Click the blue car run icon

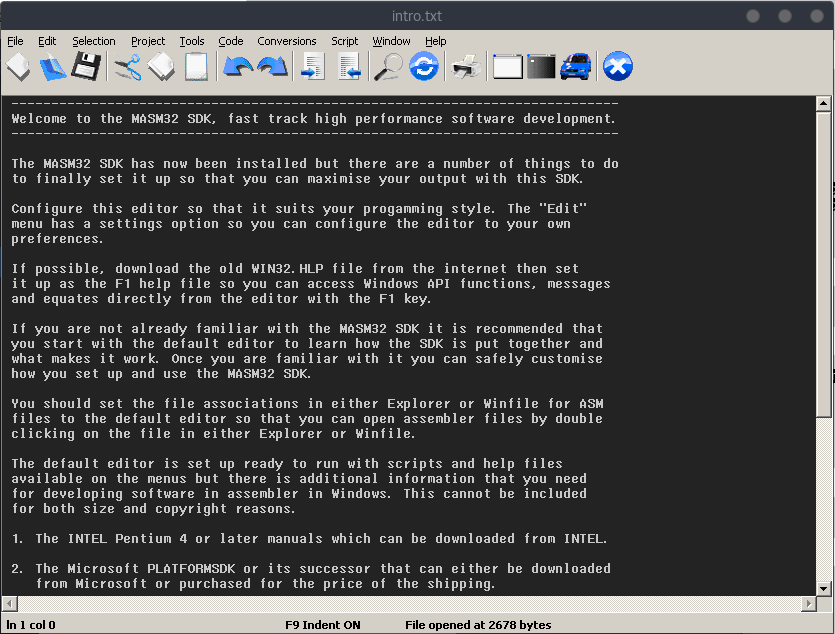[576, 67]
